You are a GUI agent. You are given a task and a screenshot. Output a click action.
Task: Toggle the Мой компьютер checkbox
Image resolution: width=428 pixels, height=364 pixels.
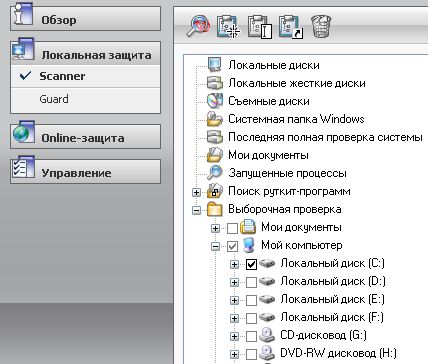pos(232,246)
